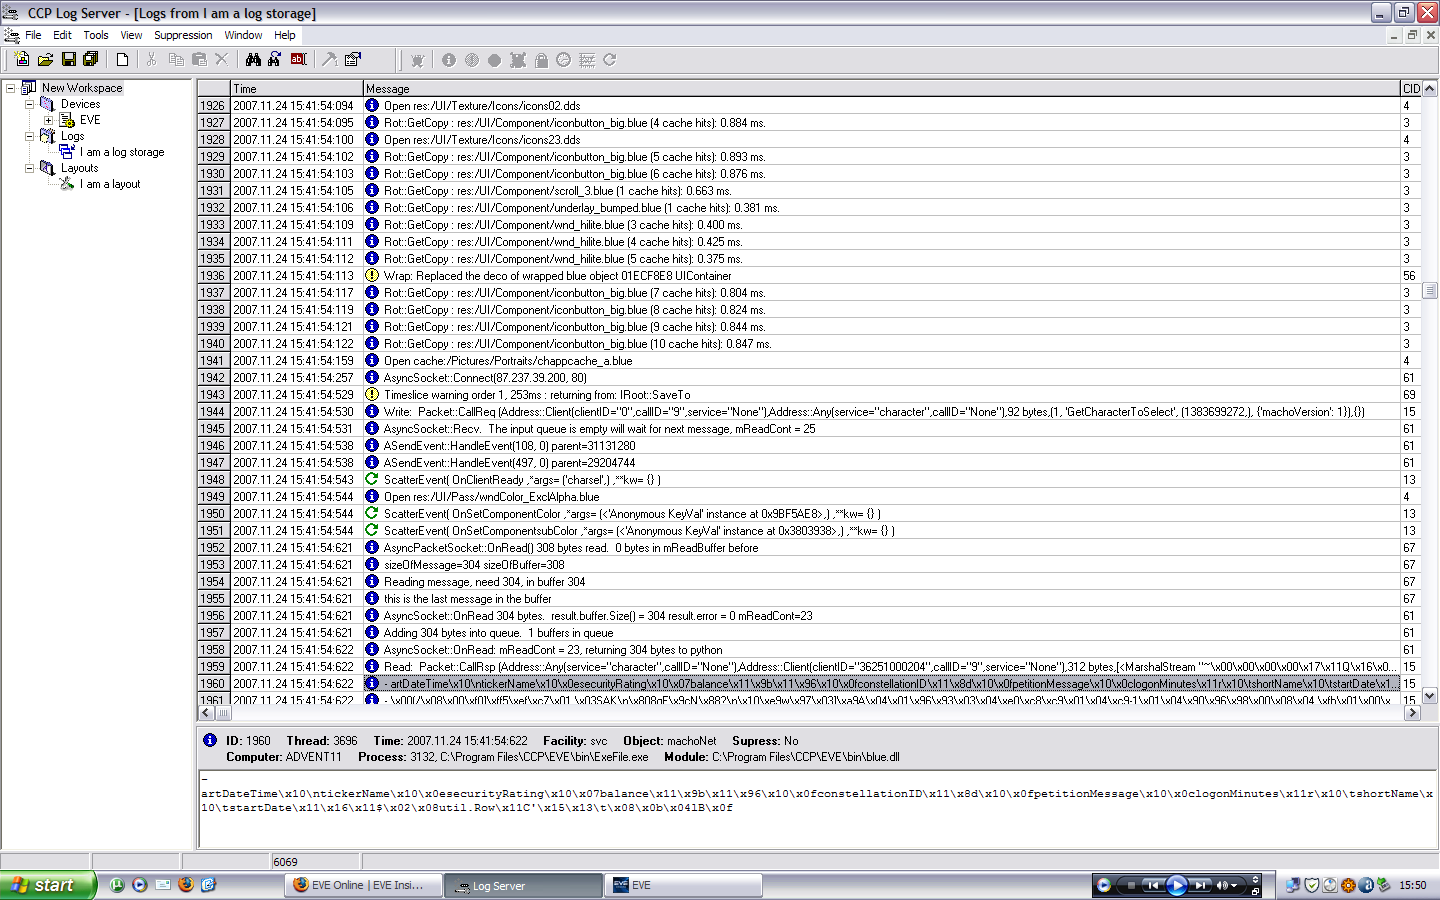Click the Save floppy disk icon

point(69,60)
